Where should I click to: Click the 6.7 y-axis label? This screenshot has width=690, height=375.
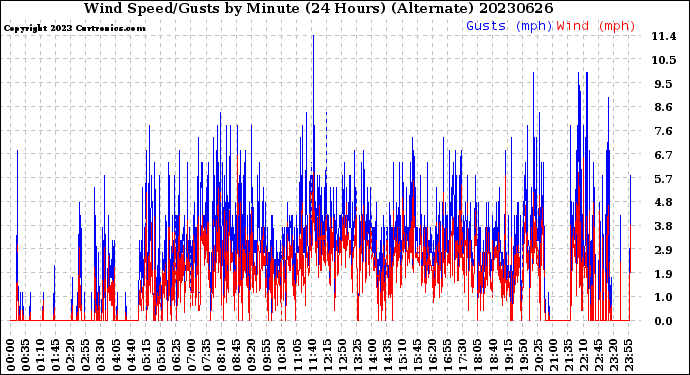click(664, 155)
